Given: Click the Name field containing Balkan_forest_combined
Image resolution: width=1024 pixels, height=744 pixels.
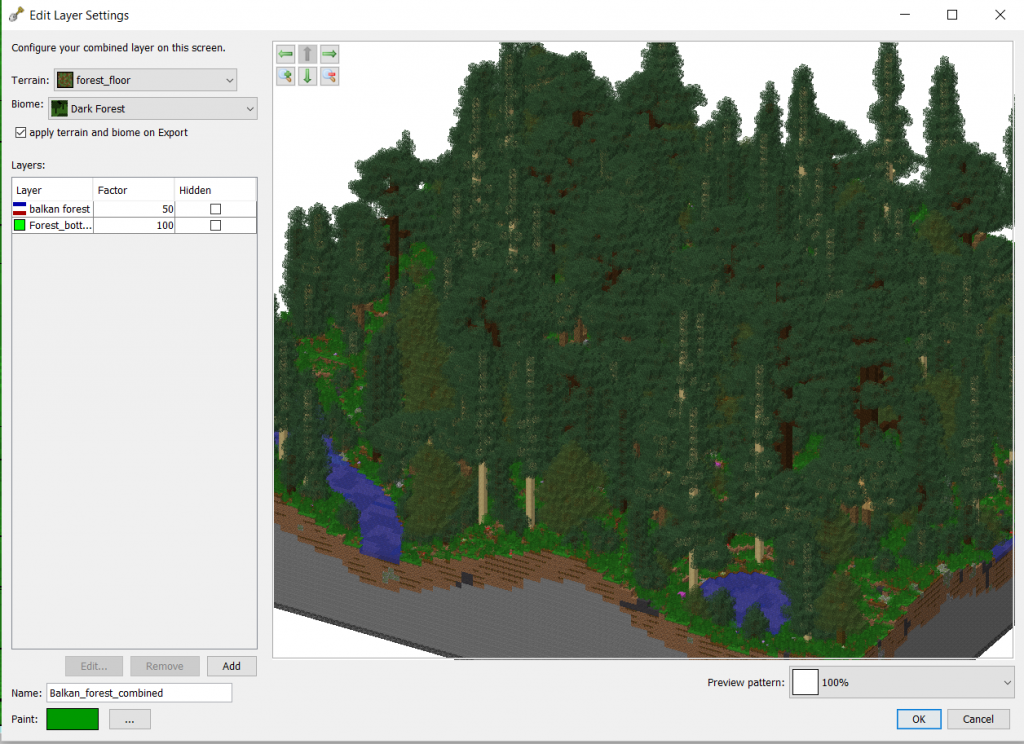Looking at the screenshot, I should tap(139, 692).
